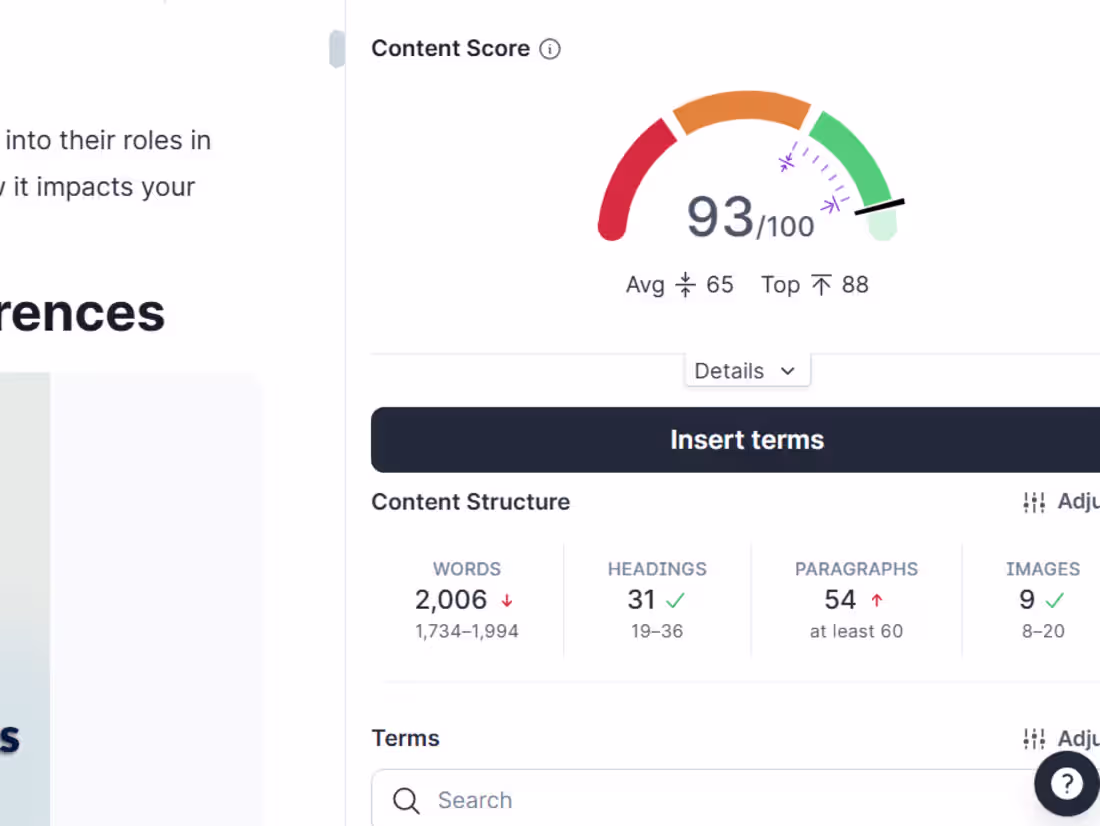1100x826 pixels.
Task: Click the magnifying glass in the Terms search
Action: click(x=406, y=800)
